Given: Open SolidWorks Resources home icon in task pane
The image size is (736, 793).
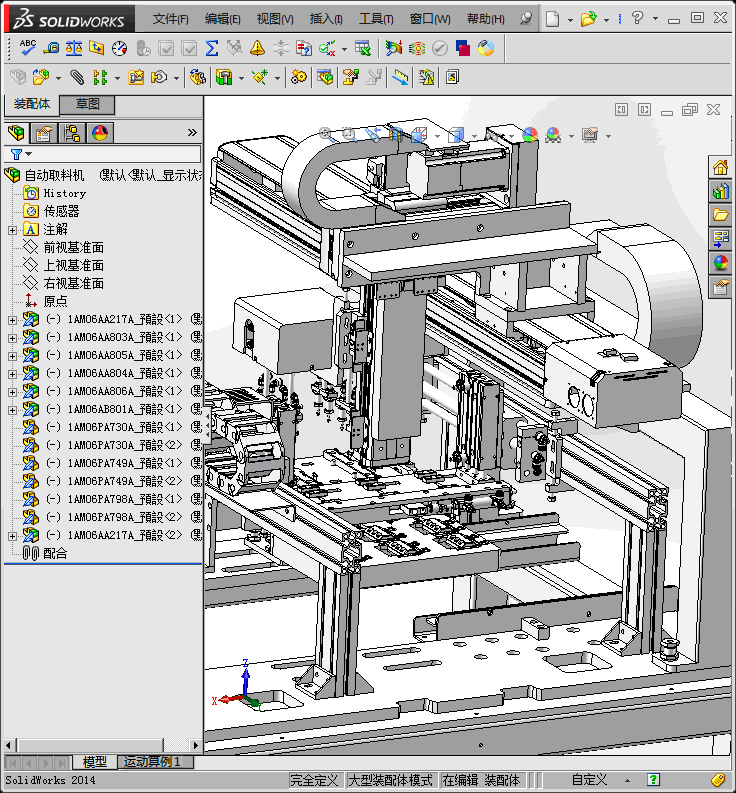Looking at the screenshot, I should [x=720, y=167].
